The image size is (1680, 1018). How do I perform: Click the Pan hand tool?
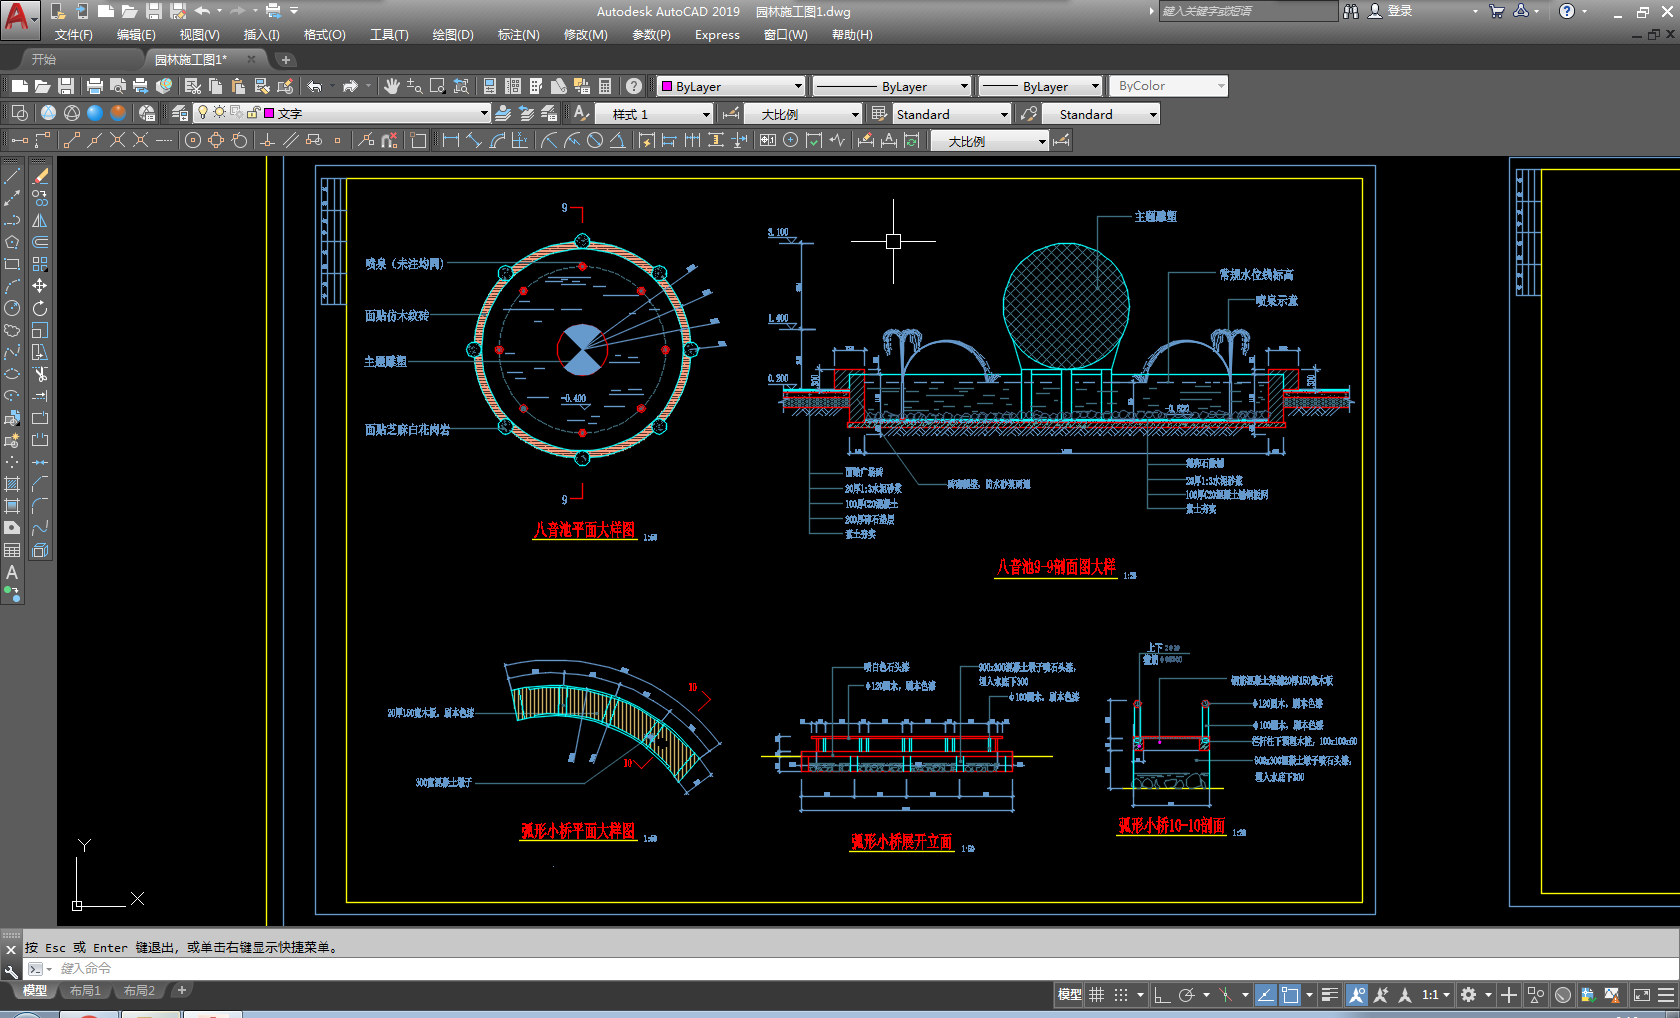coord(391,86)
